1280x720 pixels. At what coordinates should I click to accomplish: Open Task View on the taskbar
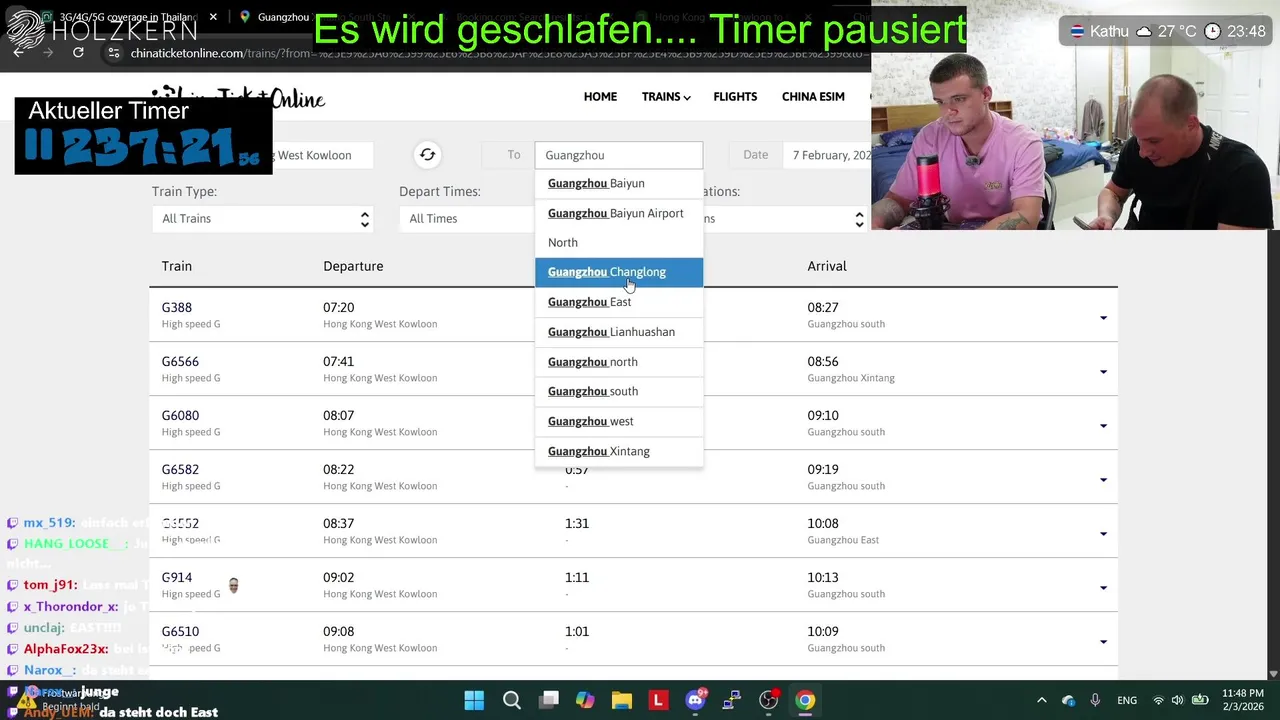[549, 700]
